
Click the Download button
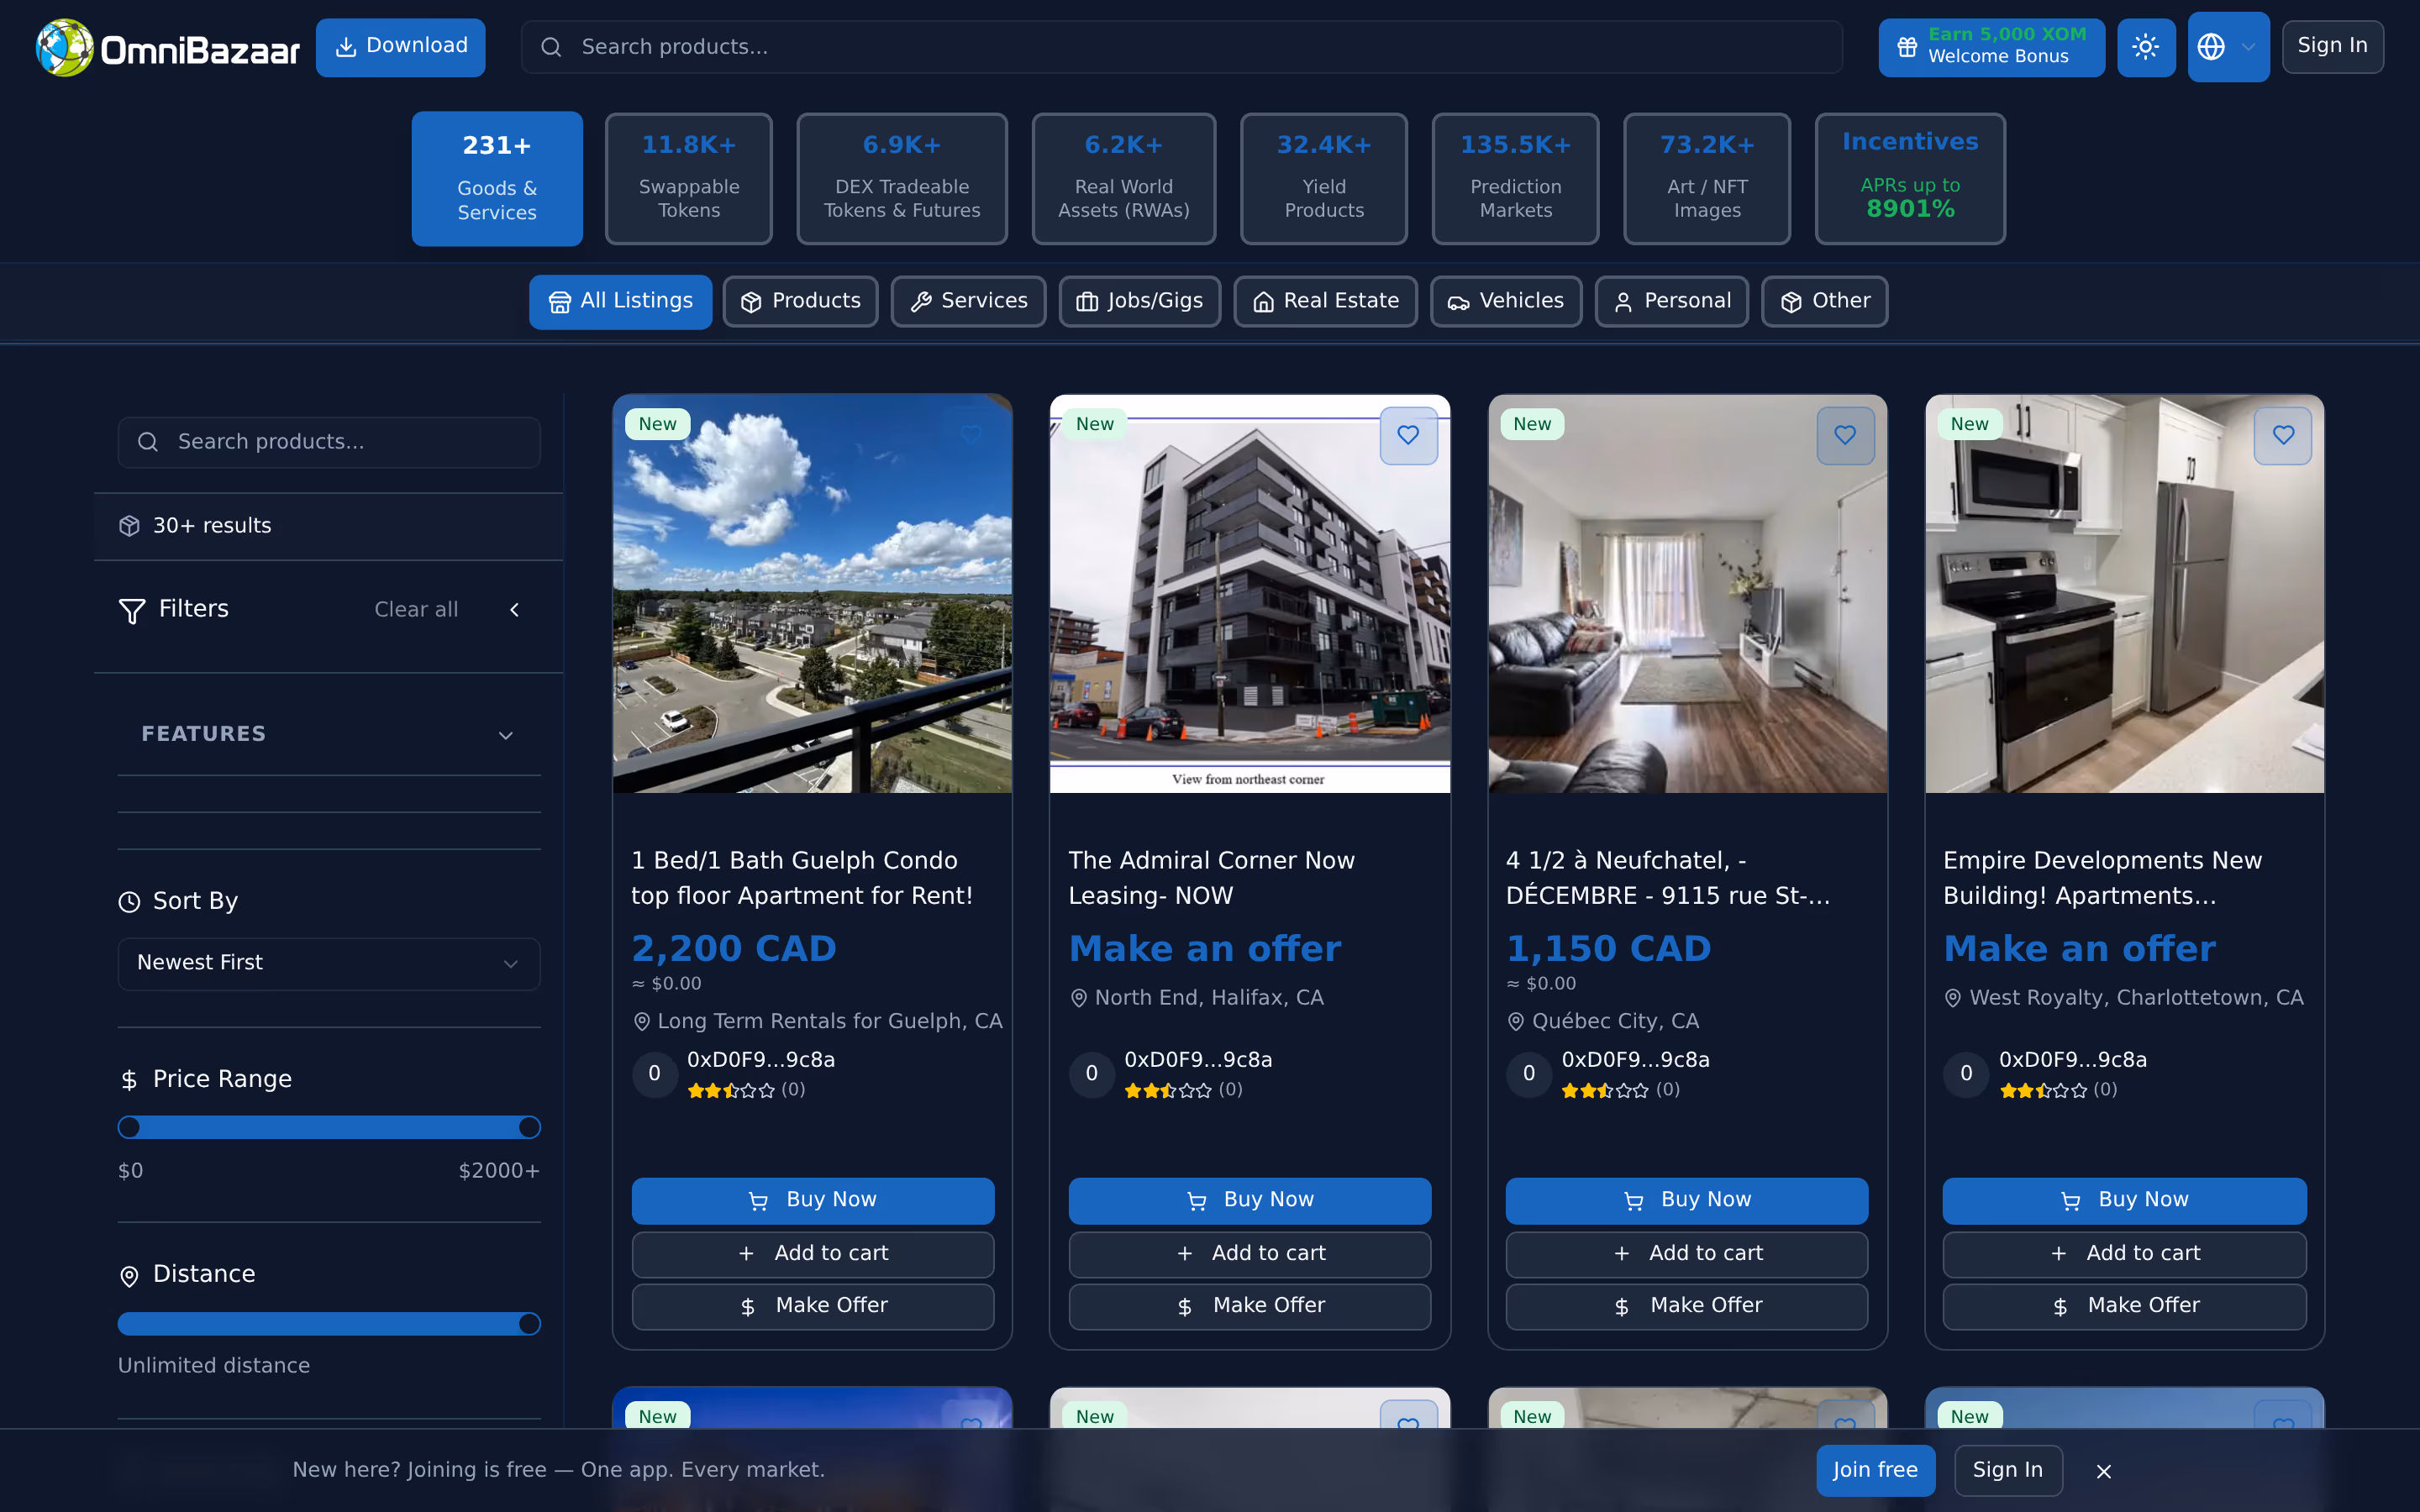400,47
